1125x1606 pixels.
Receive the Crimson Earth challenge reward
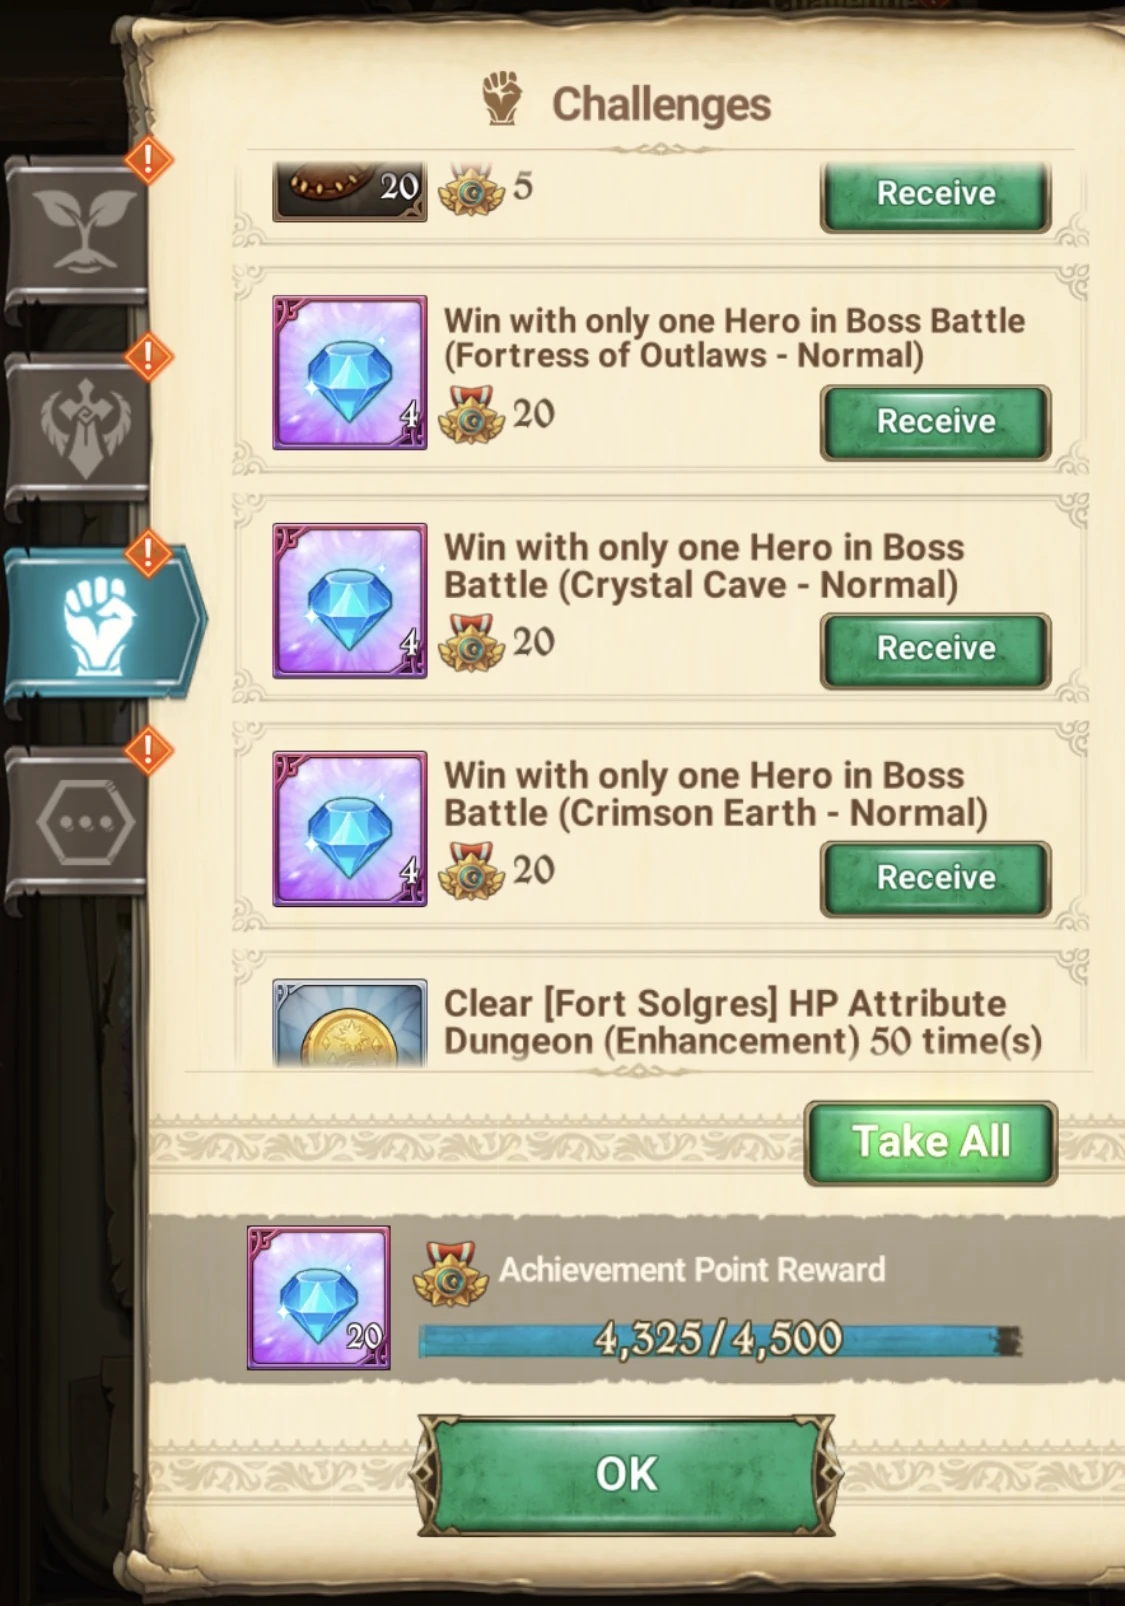point(936,878)
